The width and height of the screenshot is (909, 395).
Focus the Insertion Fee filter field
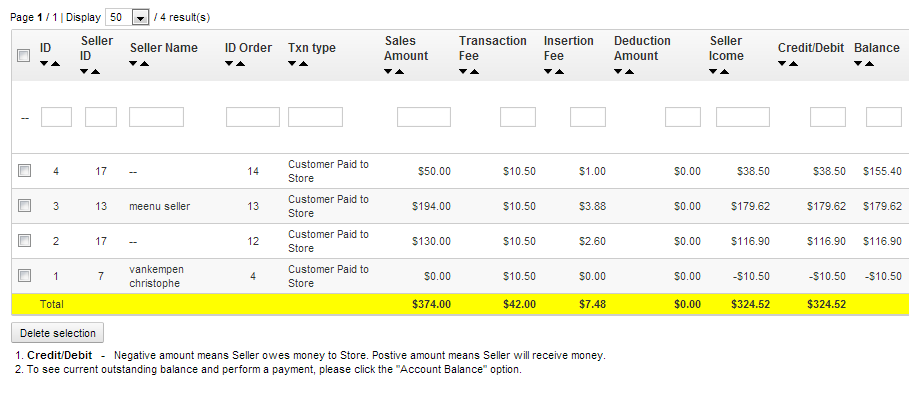pos(588,117)
